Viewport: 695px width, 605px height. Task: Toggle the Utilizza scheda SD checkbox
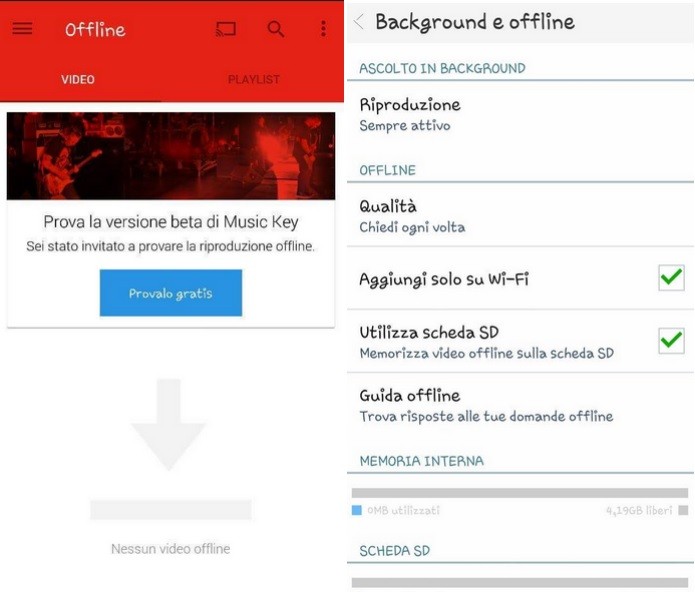point(671,341)
